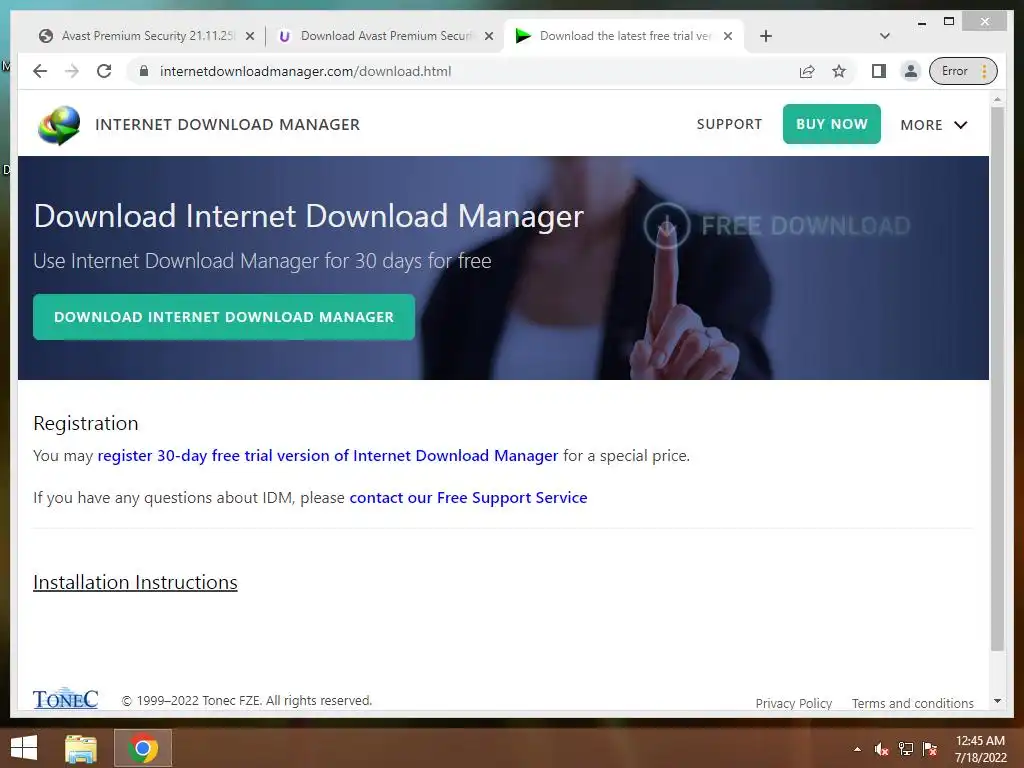Open the Privacy Policy footer link
Image resolution: width=1024 pixels, height=768 pixels.
click(793, 703)
